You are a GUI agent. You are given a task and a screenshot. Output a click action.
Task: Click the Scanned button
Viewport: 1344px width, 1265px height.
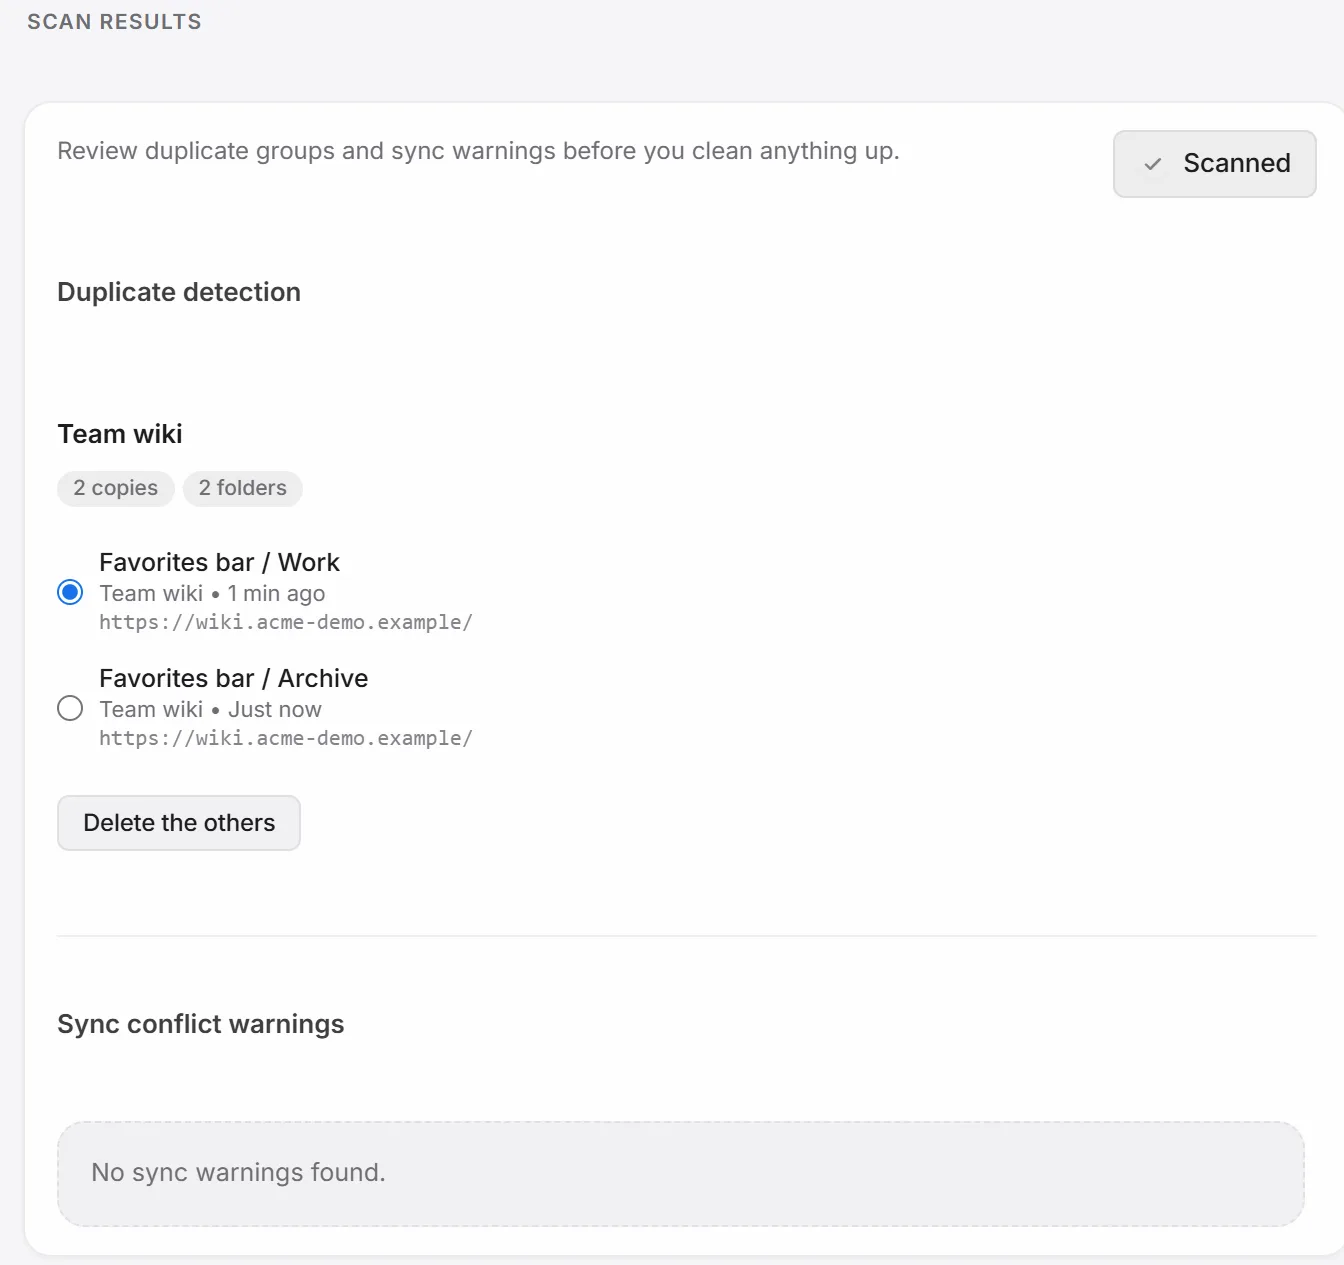[x=1214, y=164]
